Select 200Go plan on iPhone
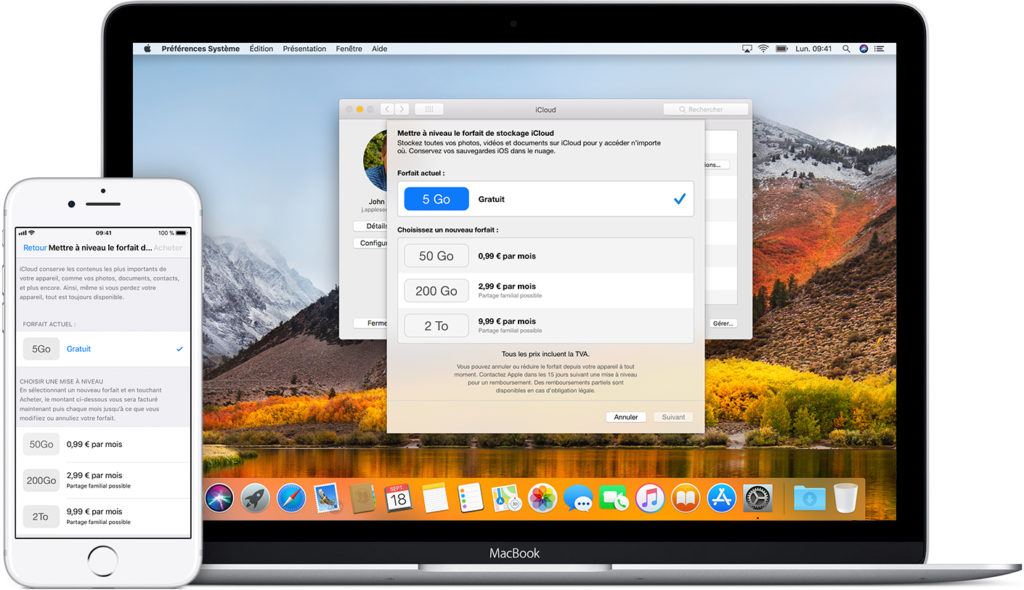Screen dimensions: 1024x590 [x=103, y=480]
